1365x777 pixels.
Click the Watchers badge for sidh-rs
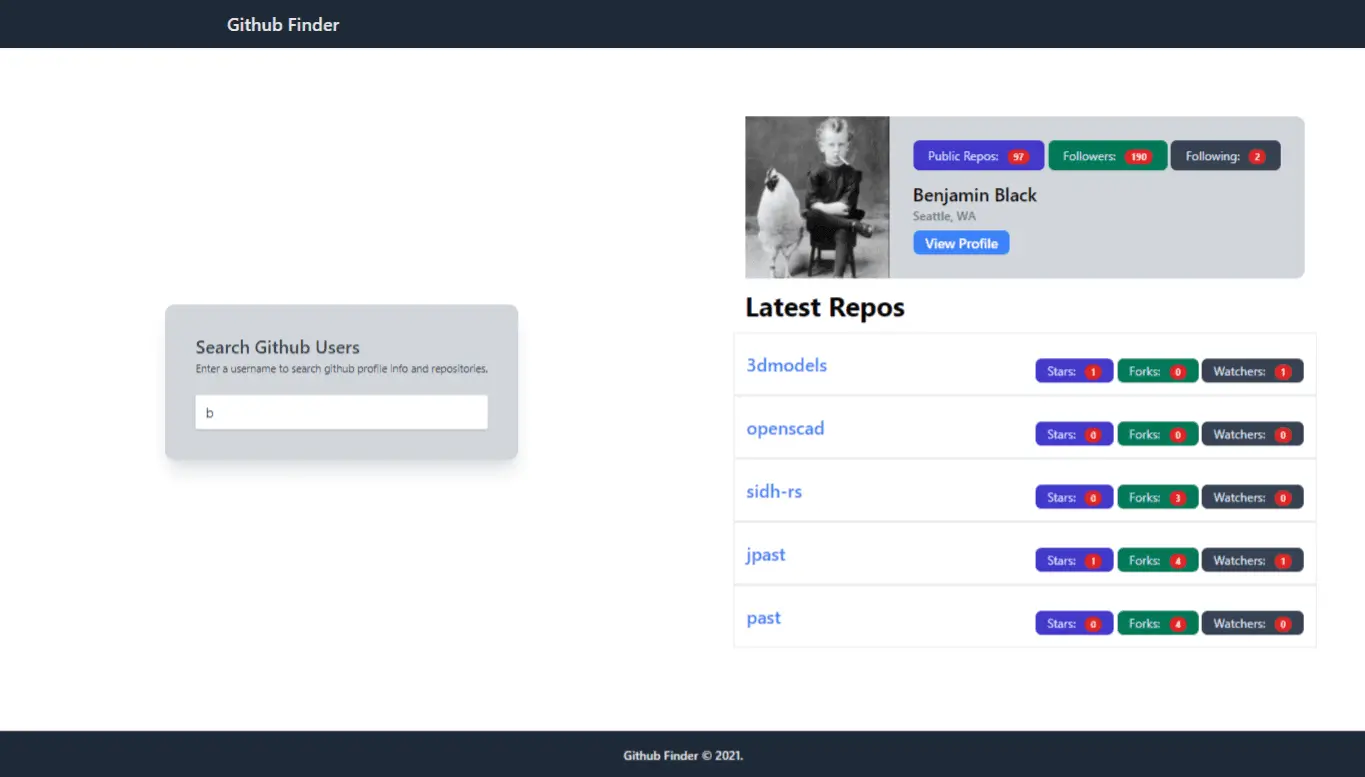1252,496
